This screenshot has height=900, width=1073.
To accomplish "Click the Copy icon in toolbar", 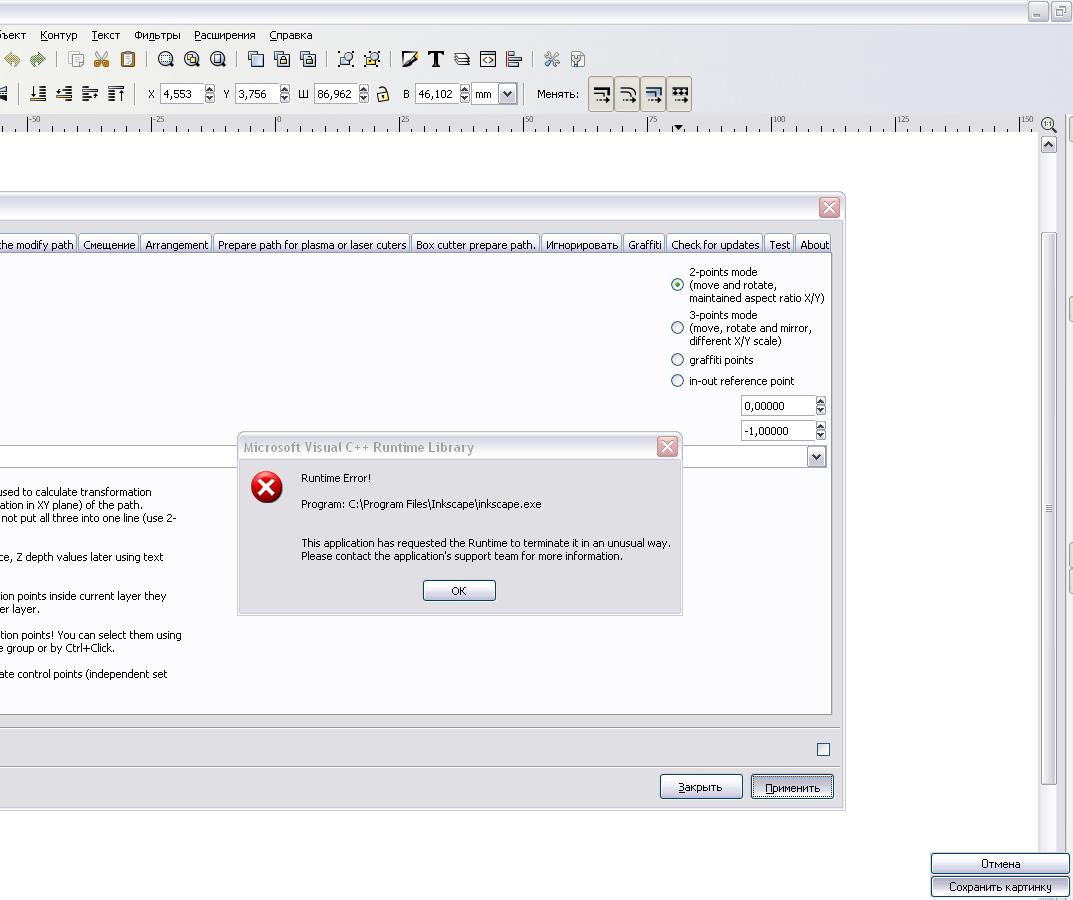I will [x=76, y=60].
